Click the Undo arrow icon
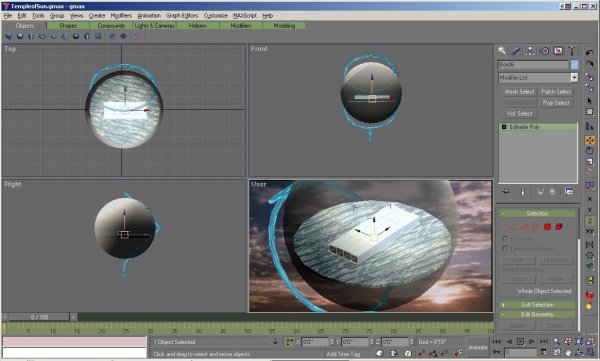Screen dimensions: 600x361 click(590, 52)
